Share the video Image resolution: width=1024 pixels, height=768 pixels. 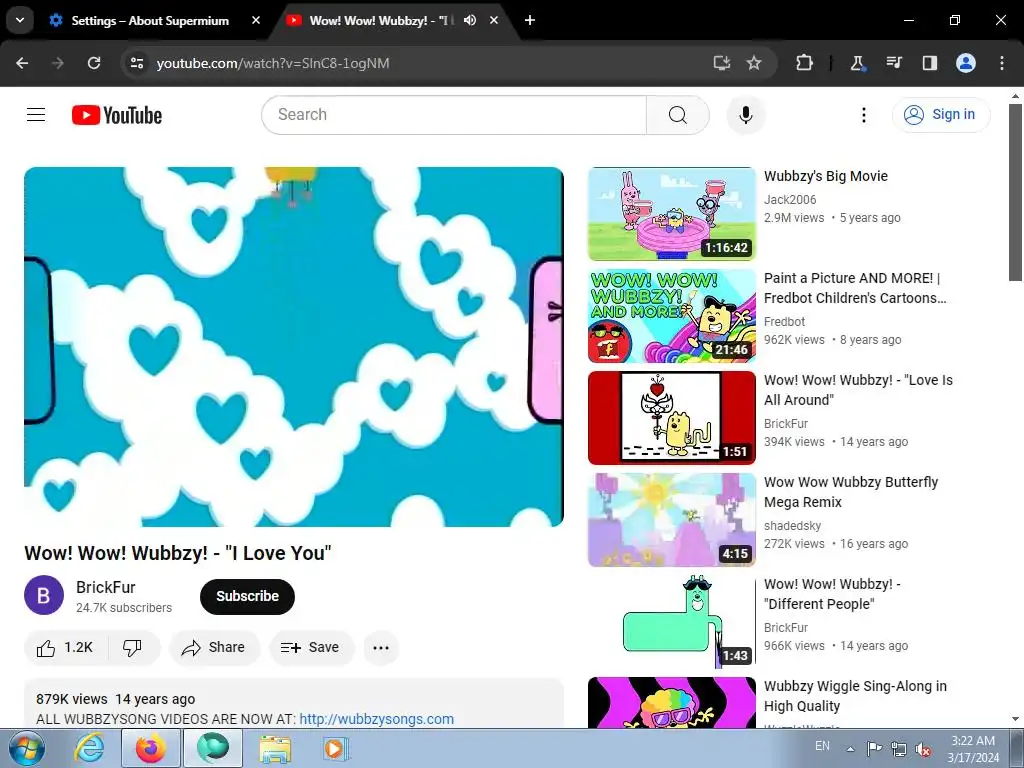tap(214, 647)
